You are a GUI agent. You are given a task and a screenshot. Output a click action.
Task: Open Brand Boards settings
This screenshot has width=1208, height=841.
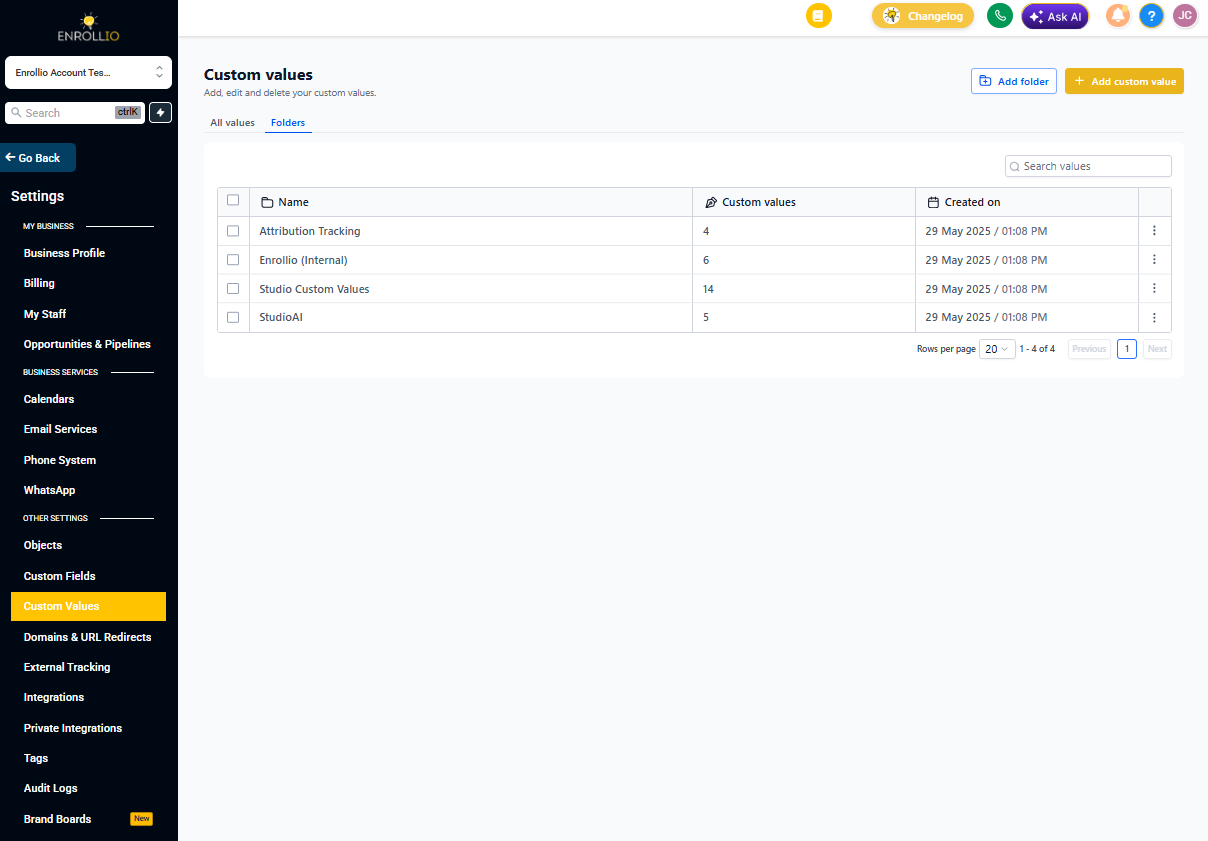58,819
